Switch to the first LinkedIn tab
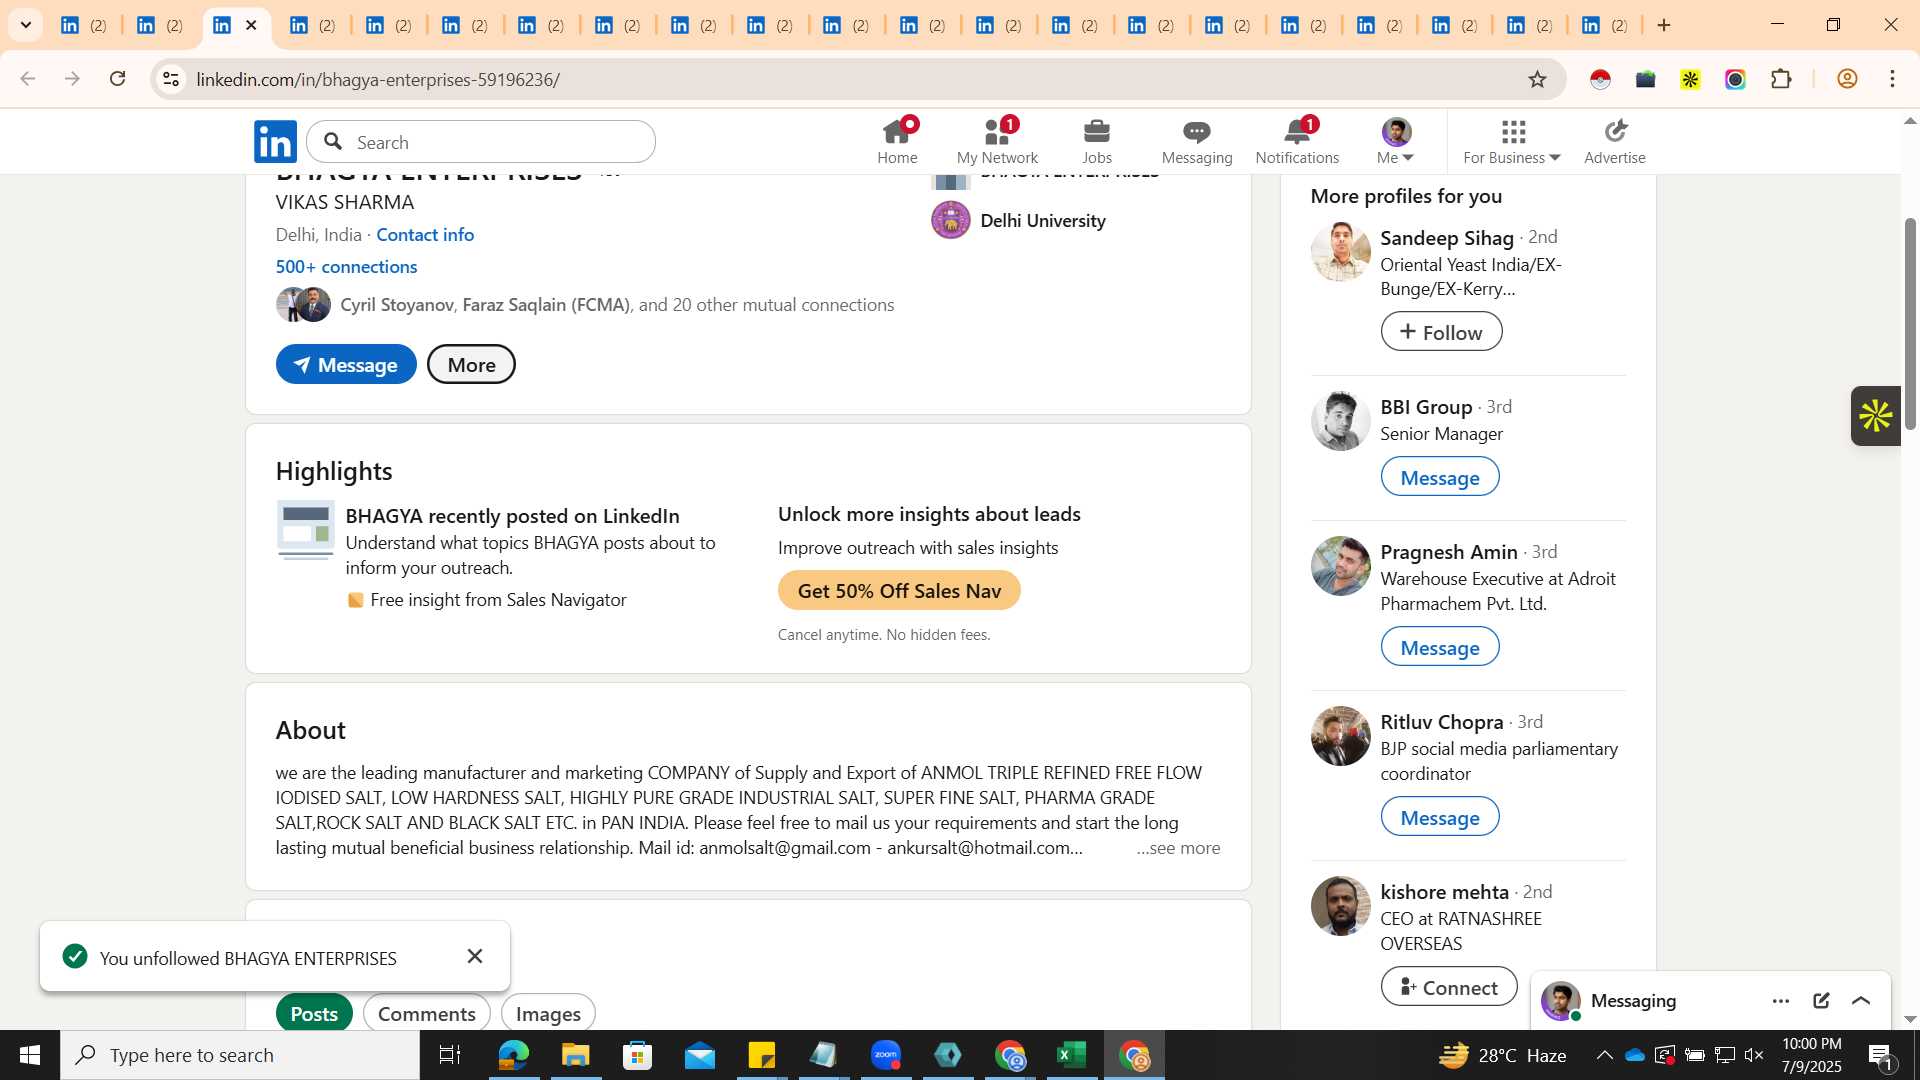This screenshot has height=1080, width=1920. [x=84, y=25]
